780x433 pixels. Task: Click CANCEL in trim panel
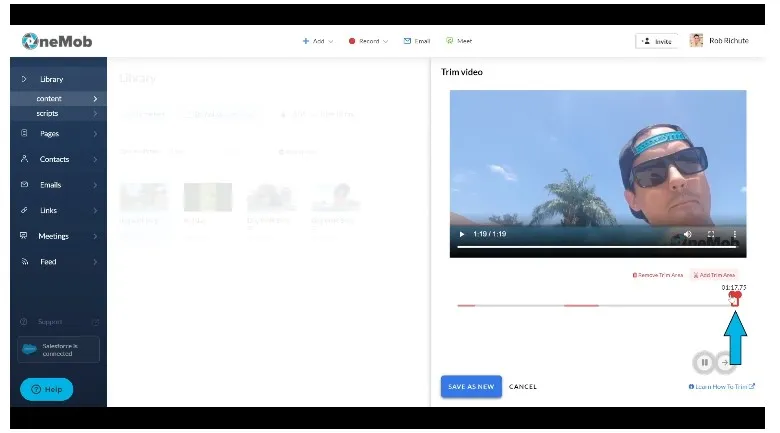pyautogui.click(x=523, y=387)
